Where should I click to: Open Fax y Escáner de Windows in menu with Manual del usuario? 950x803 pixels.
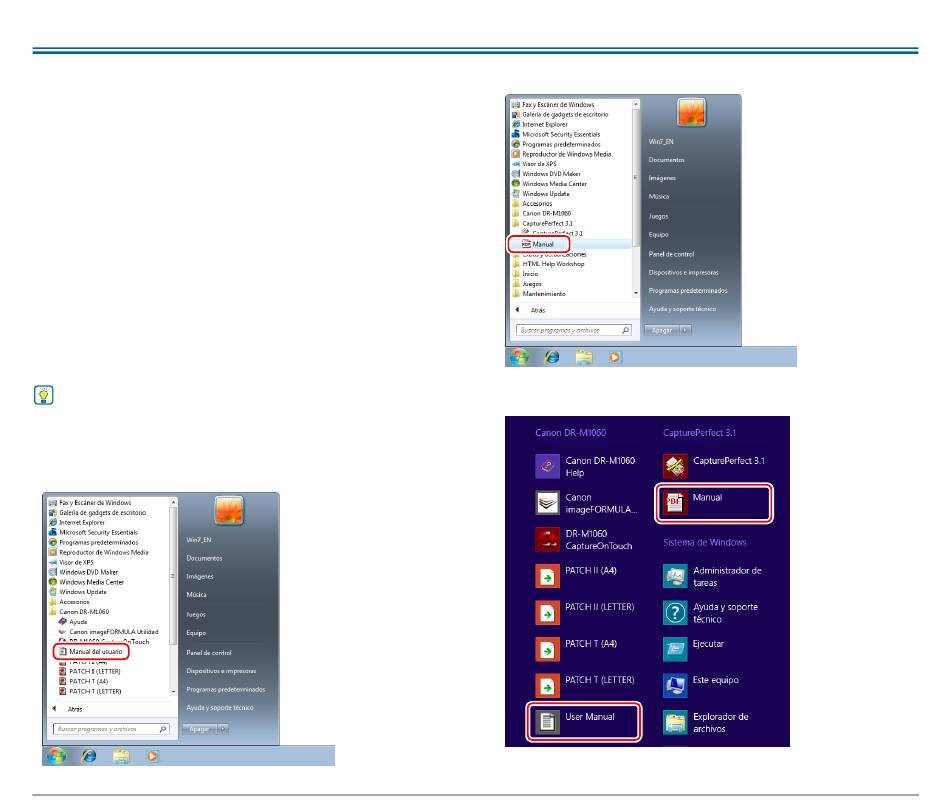pos(90,502)
